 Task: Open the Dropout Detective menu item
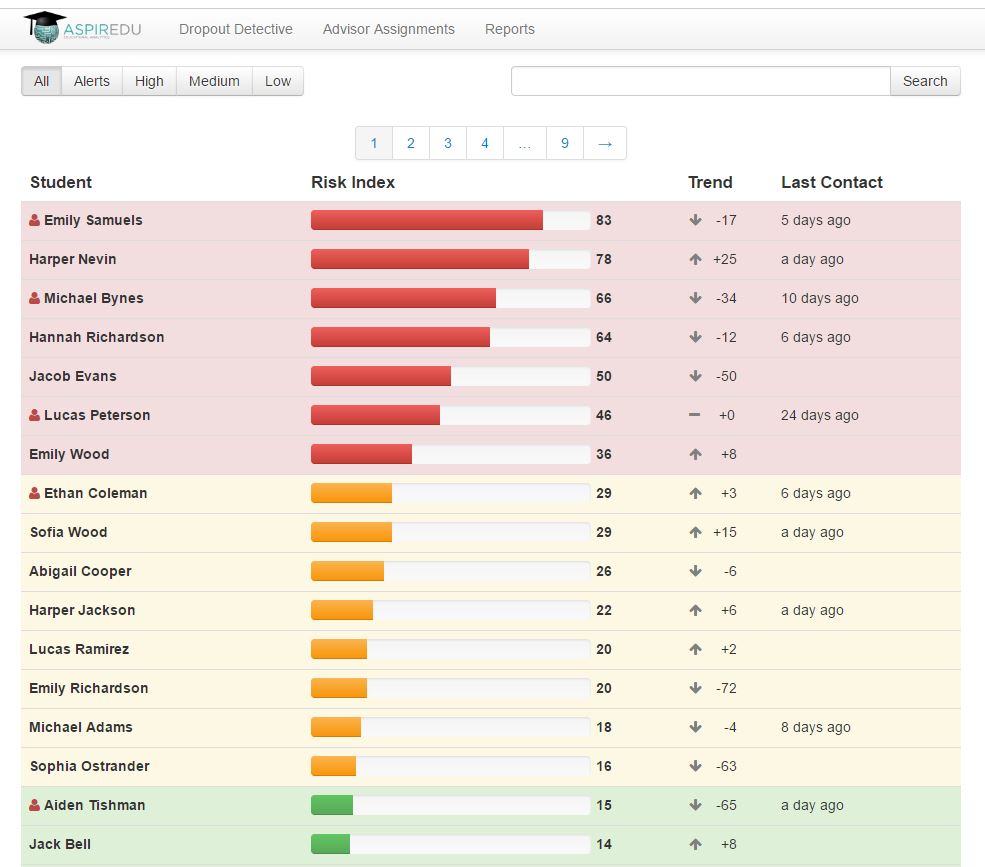click(236, 29)
